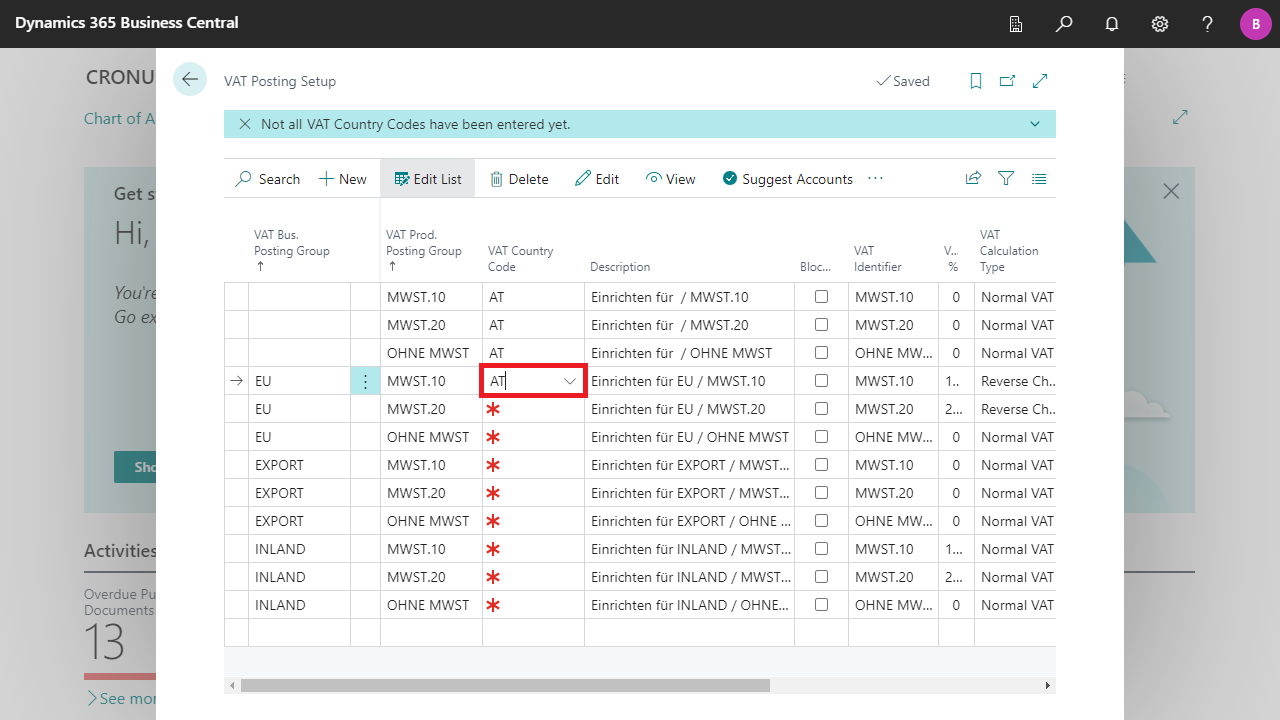Viewport: 1280px width, 720px height.
Task: Click the share page icon
Action: [x=972, y=178]
